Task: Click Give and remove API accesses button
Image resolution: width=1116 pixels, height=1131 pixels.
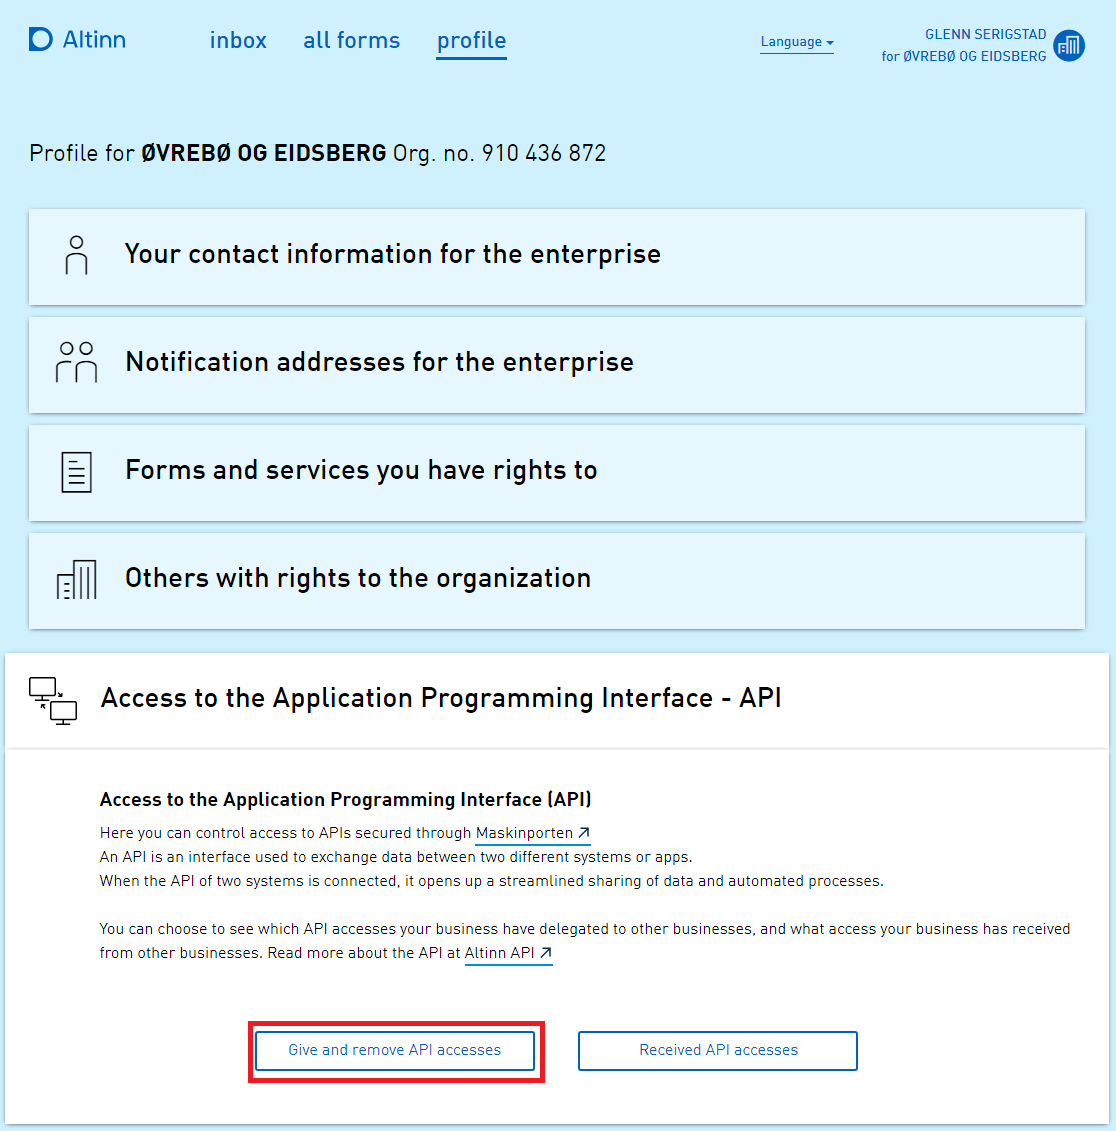Action: [395, 1051]
